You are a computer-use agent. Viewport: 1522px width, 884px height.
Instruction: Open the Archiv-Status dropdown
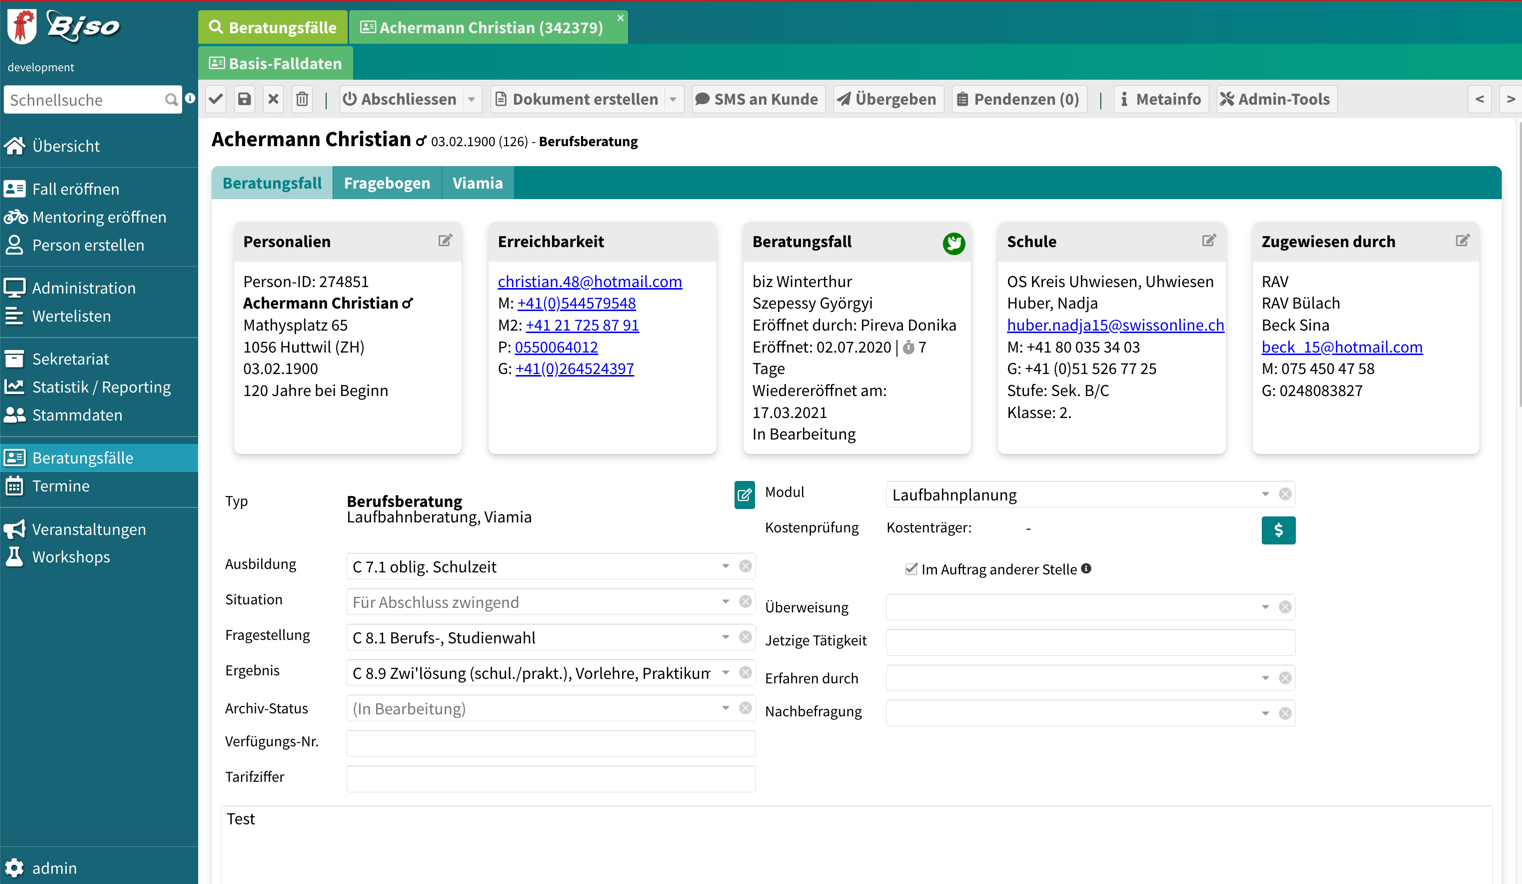point(725,708)
